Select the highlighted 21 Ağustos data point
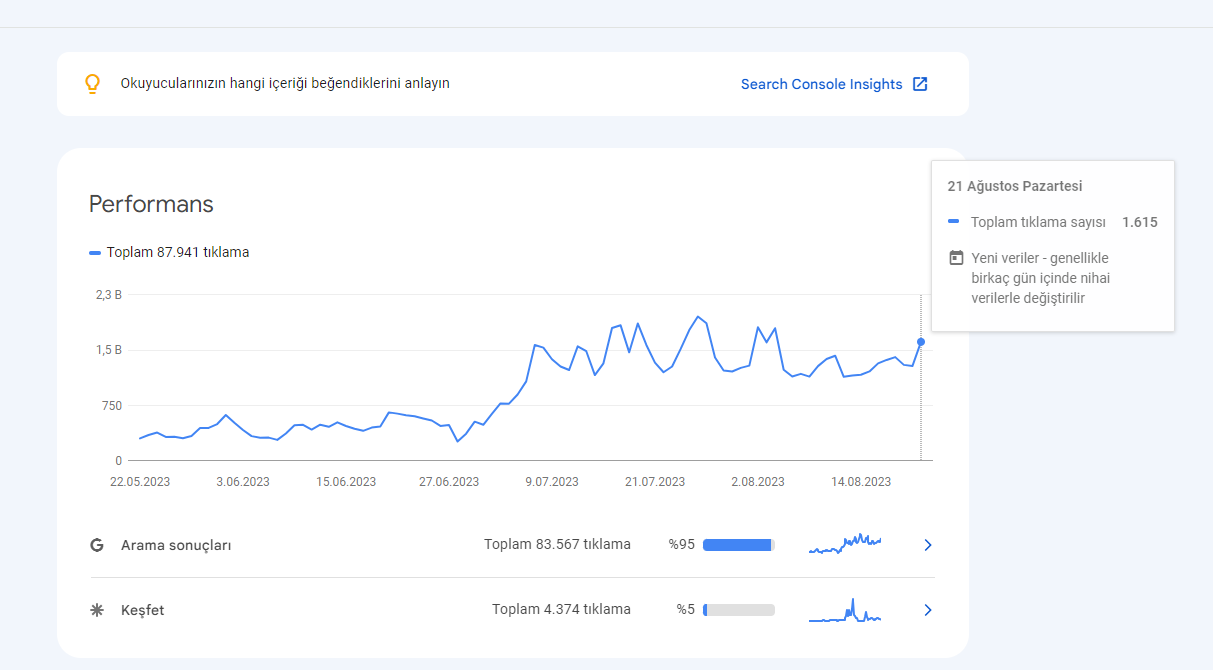The width and height of the screenshot is (1213, 670). tap(921, 342)
